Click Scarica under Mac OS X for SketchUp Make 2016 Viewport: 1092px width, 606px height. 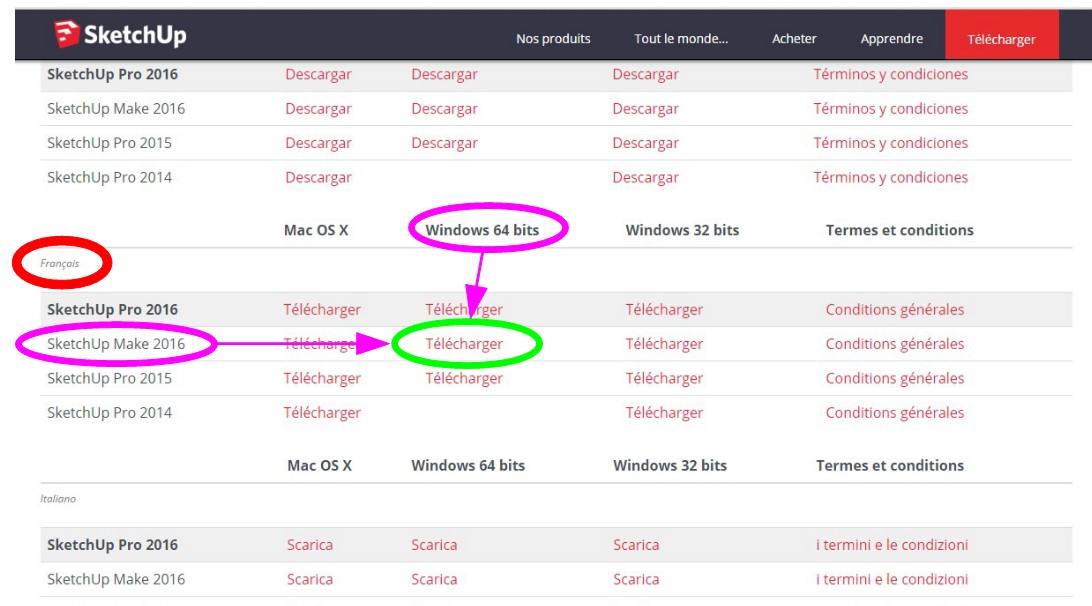coord(310,579)
